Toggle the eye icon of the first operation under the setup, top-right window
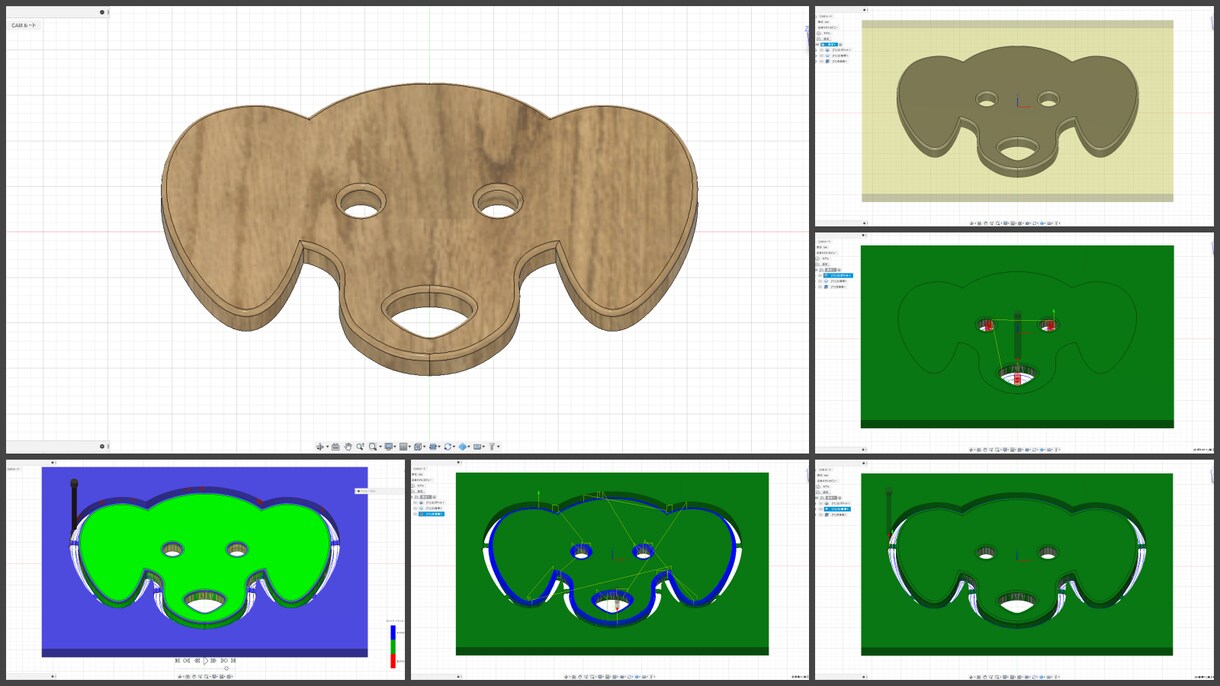This screenshot has width=1220, height=686. pos(823,50)
